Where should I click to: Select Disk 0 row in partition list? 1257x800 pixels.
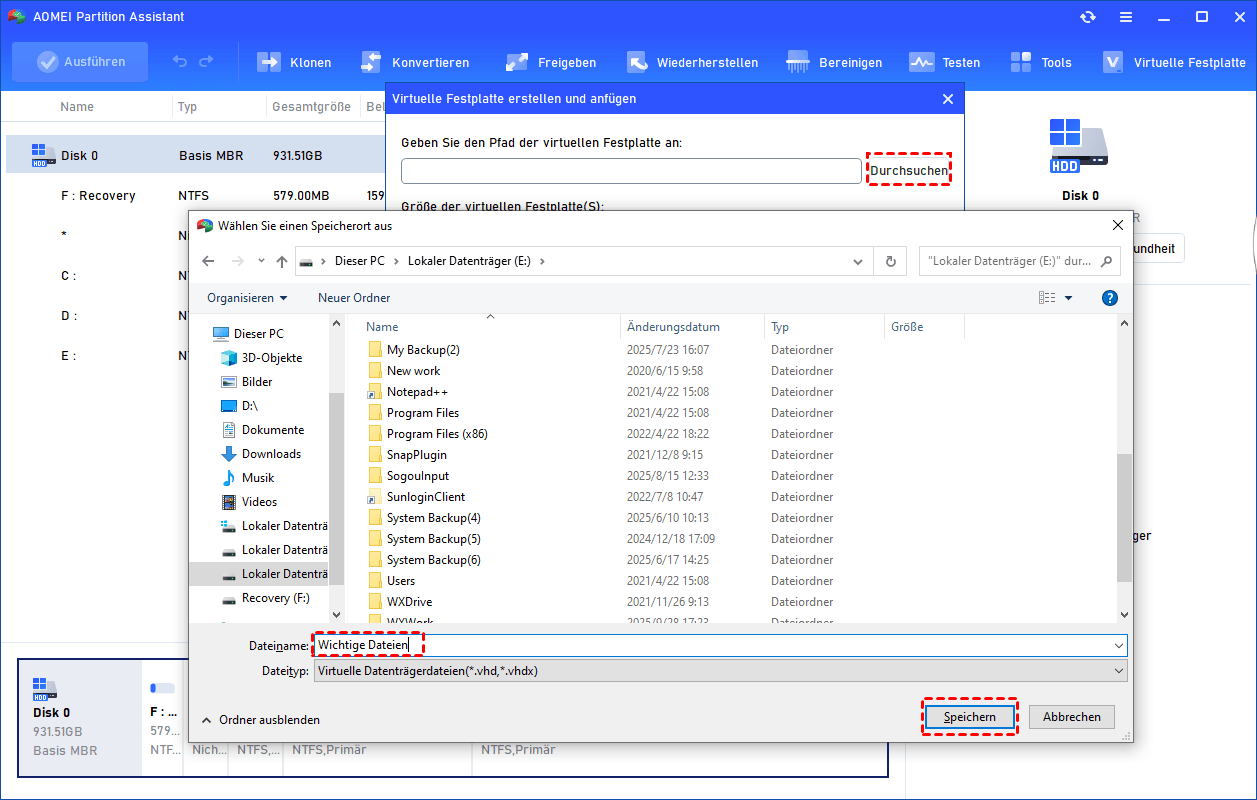(195, 155)
